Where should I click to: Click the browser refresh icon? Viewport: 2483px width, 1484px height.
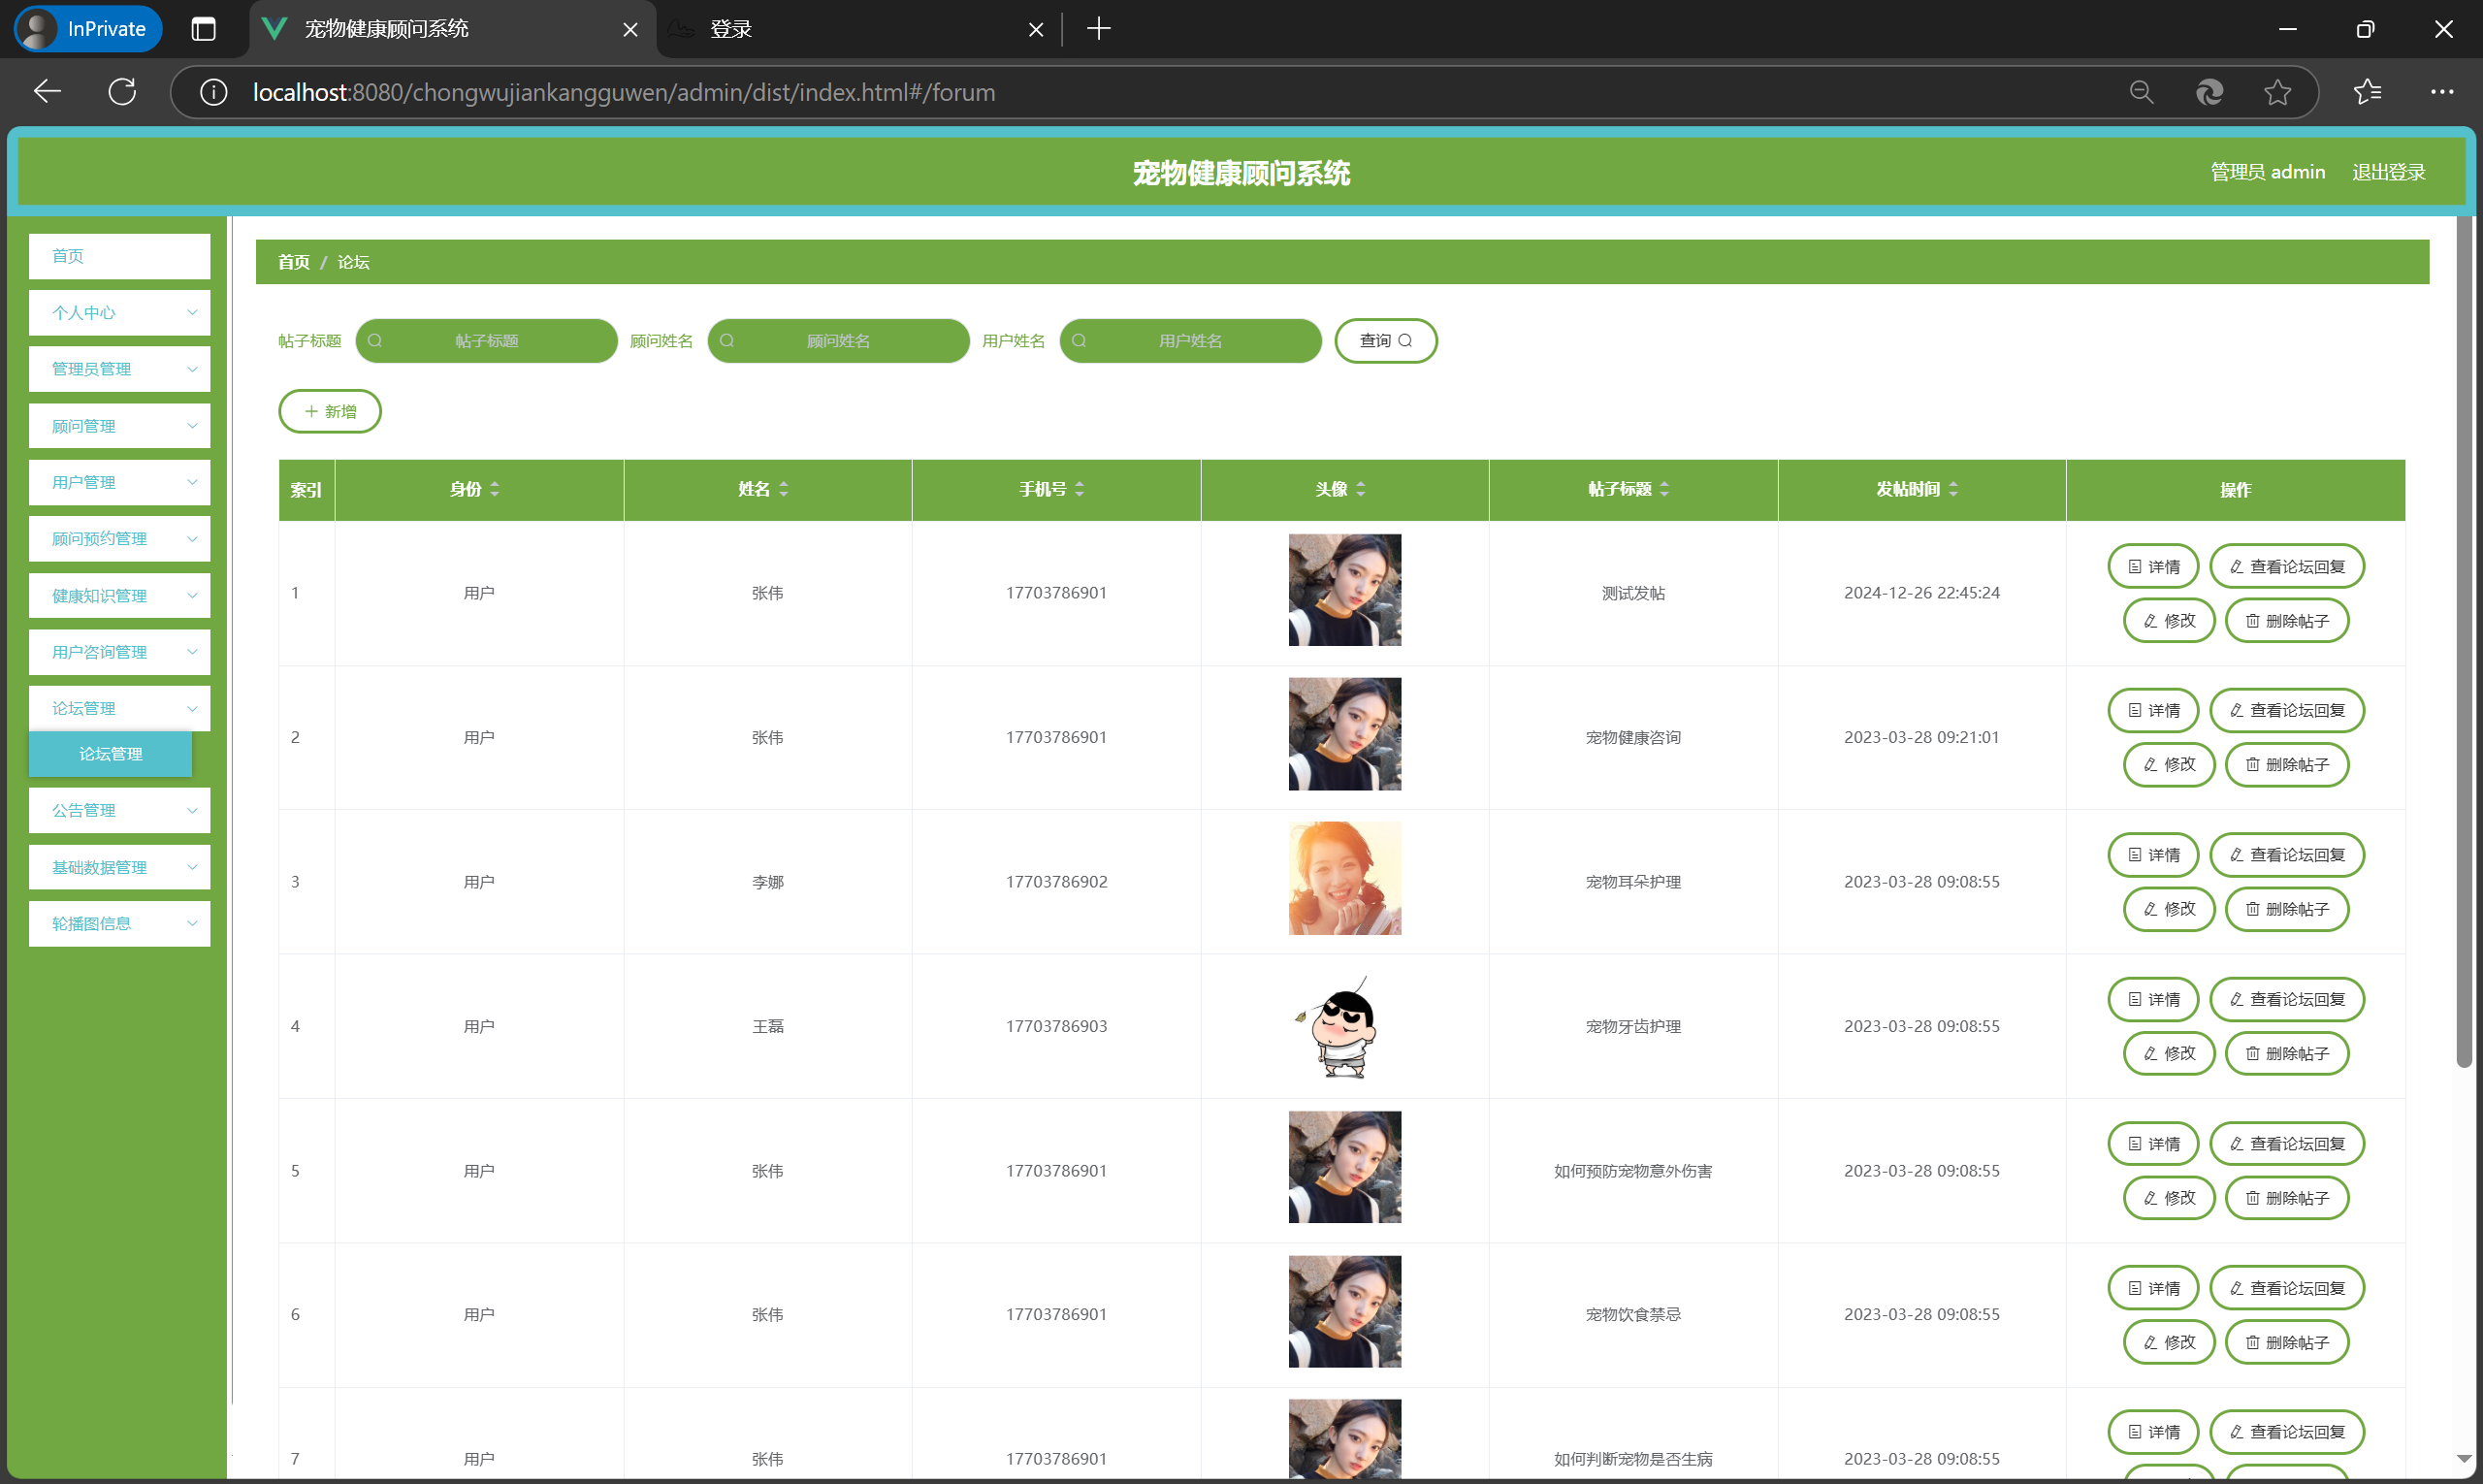[122, 92]
